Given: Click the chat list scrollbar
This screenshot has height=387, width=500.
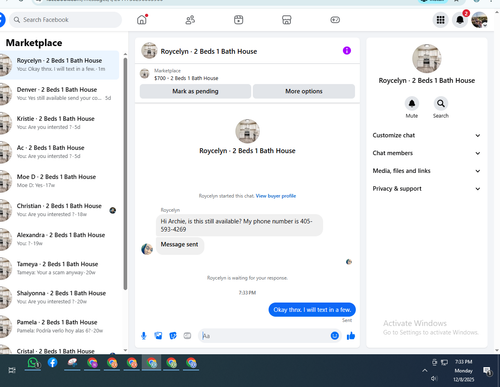Looking at the screenshot, I should tap(125, 173).
